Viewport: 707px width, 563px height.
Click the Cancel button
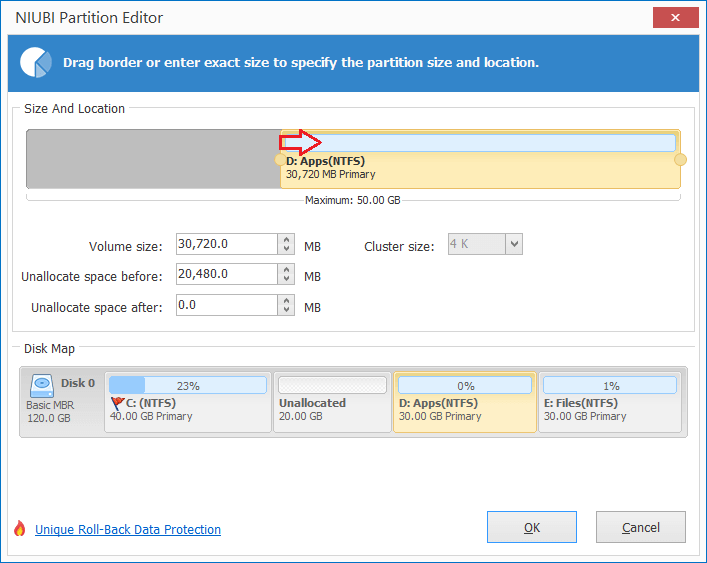pyautogui.click(x=641, y=527)
